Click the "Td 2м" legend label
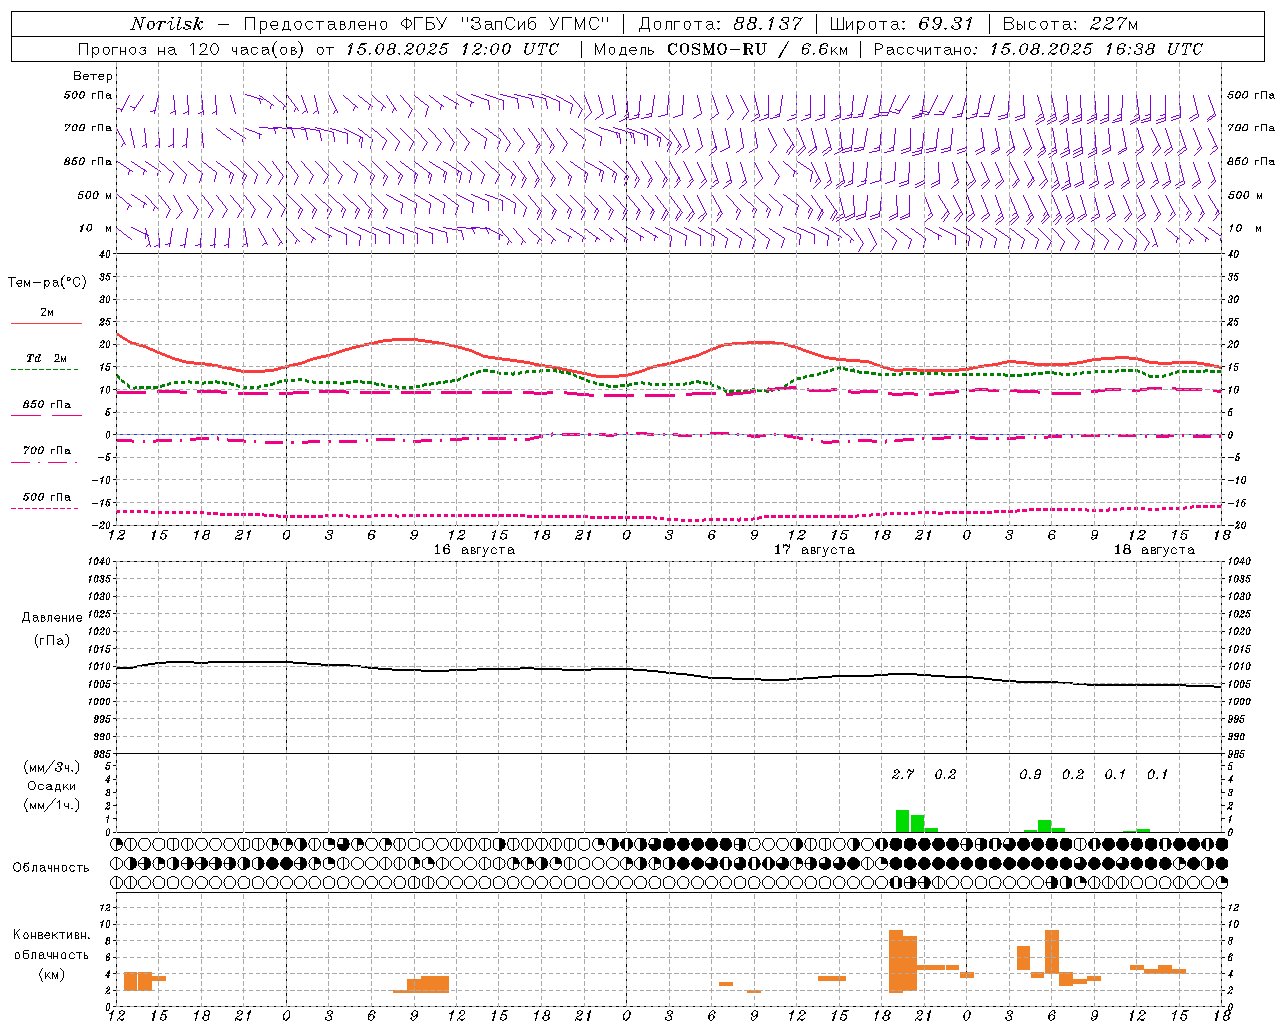This screenshot has height=1024, width=1280. pyautogui.click(x=46, y=358)
